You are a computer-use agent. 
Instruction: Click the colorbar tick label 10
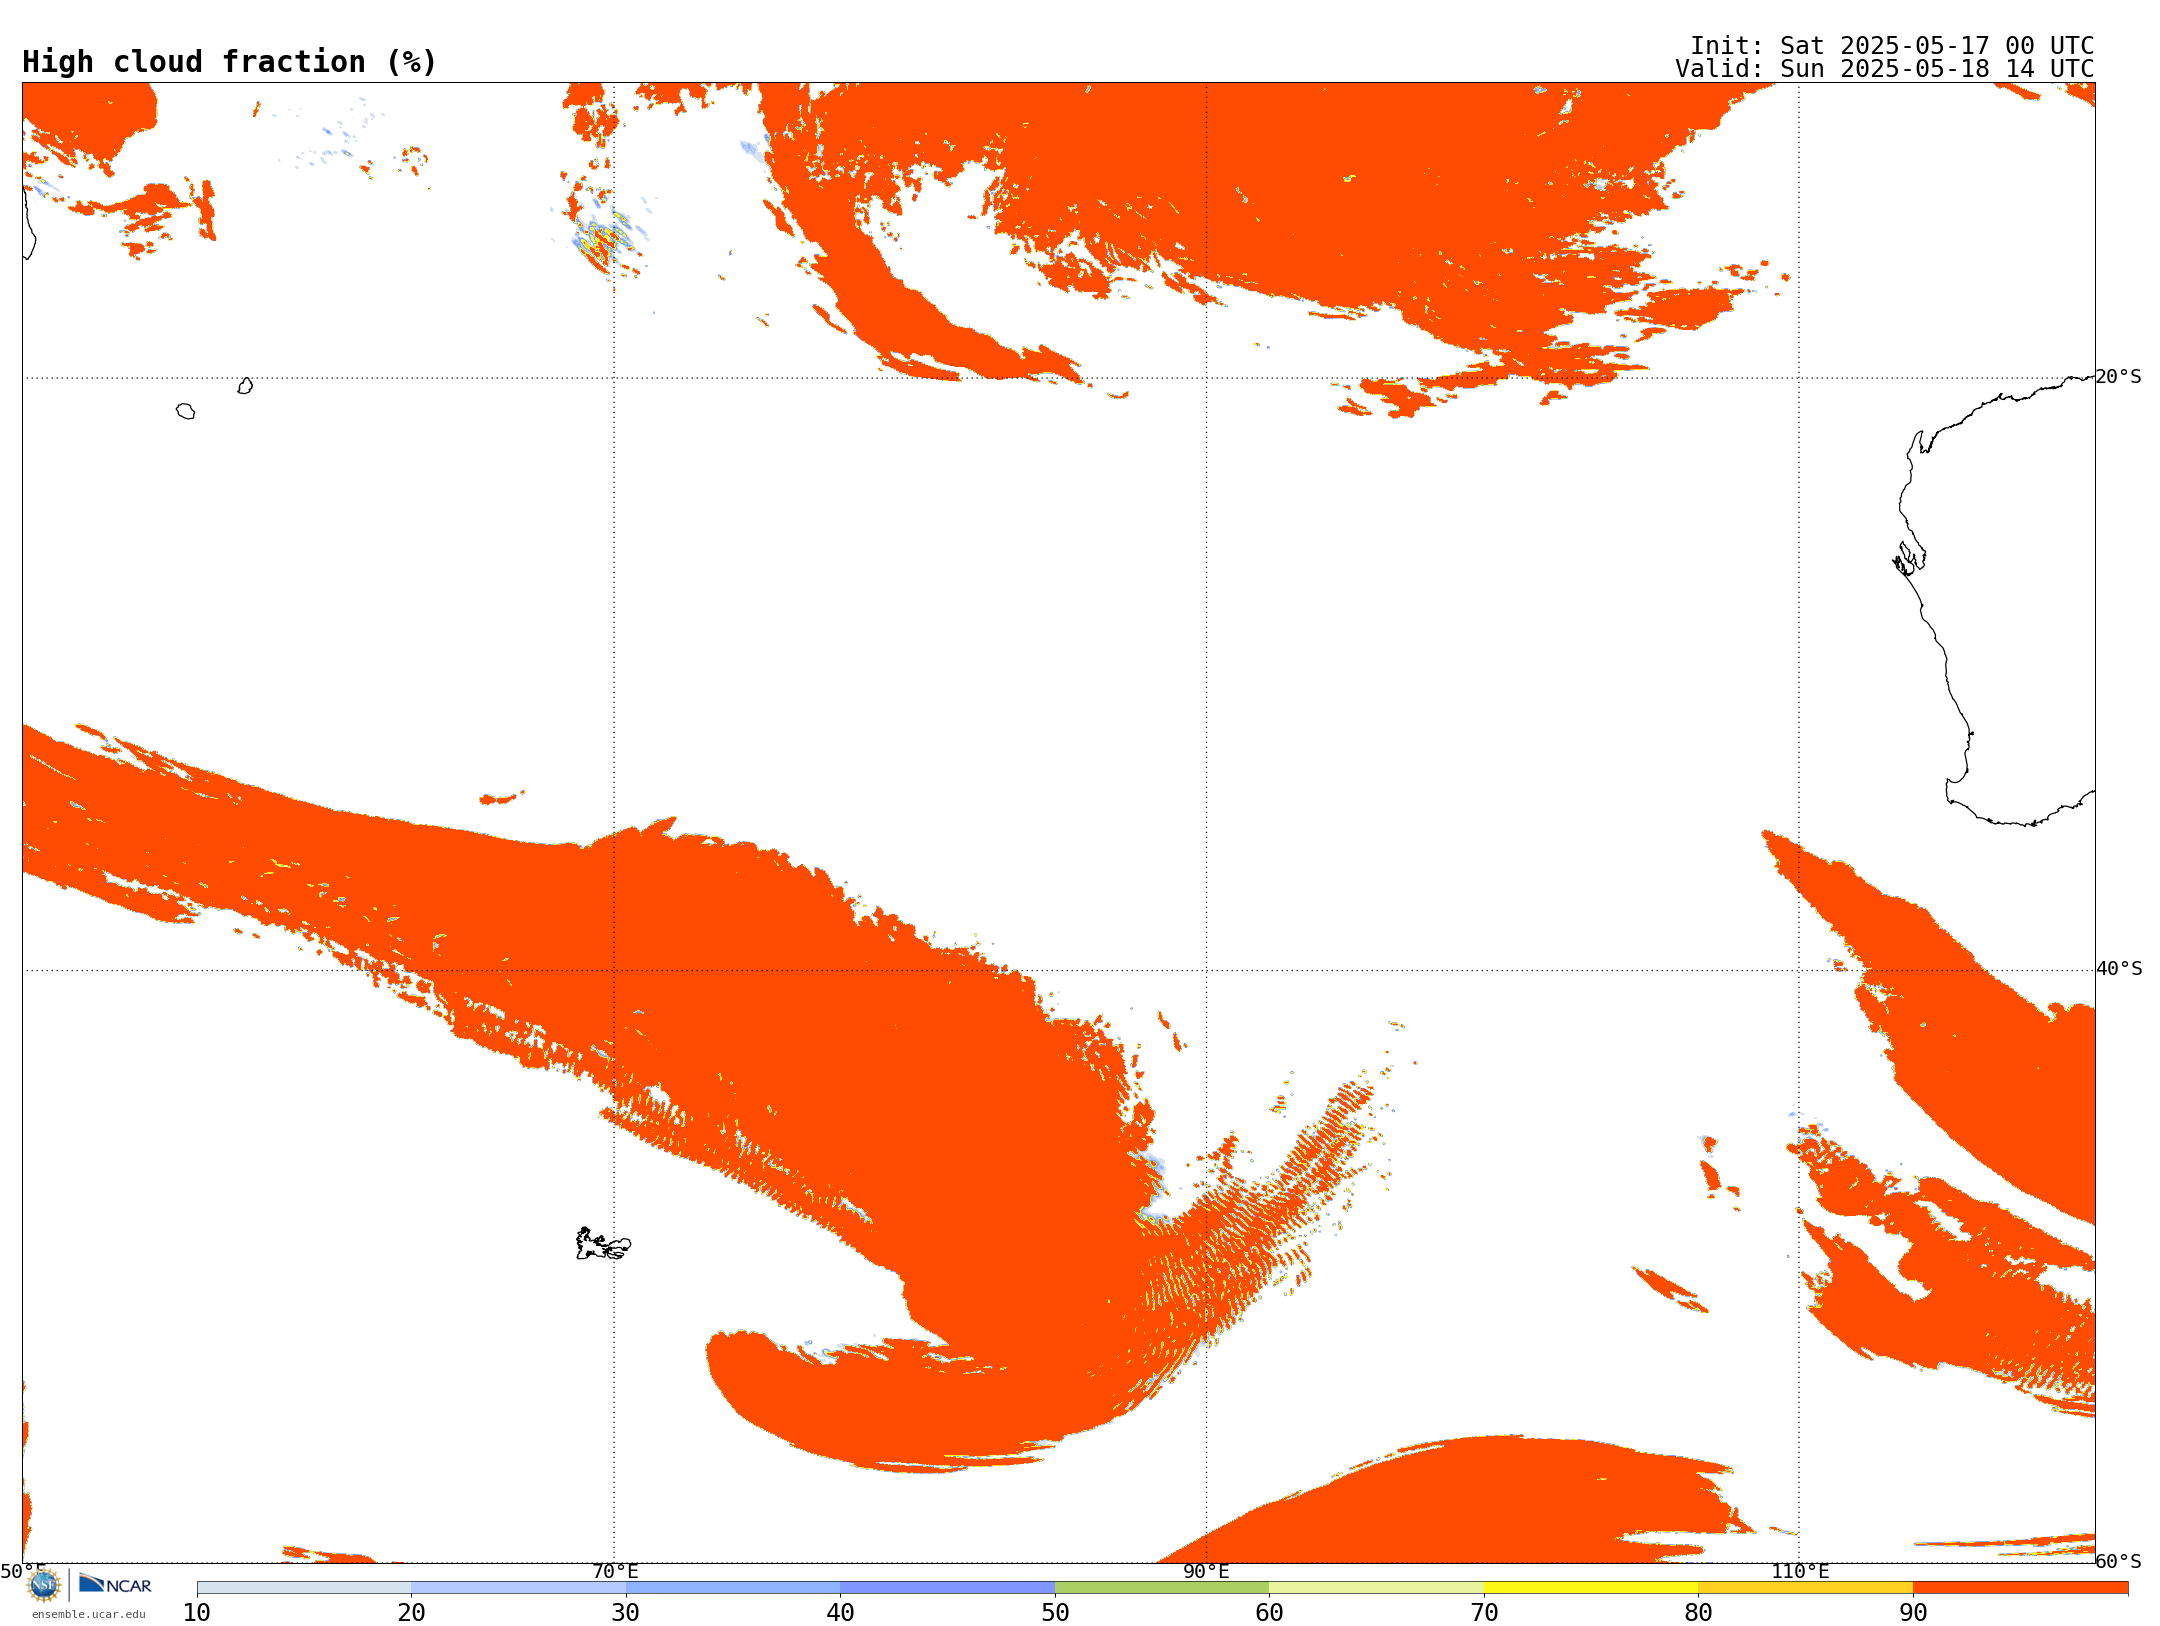click(197, 1612)
